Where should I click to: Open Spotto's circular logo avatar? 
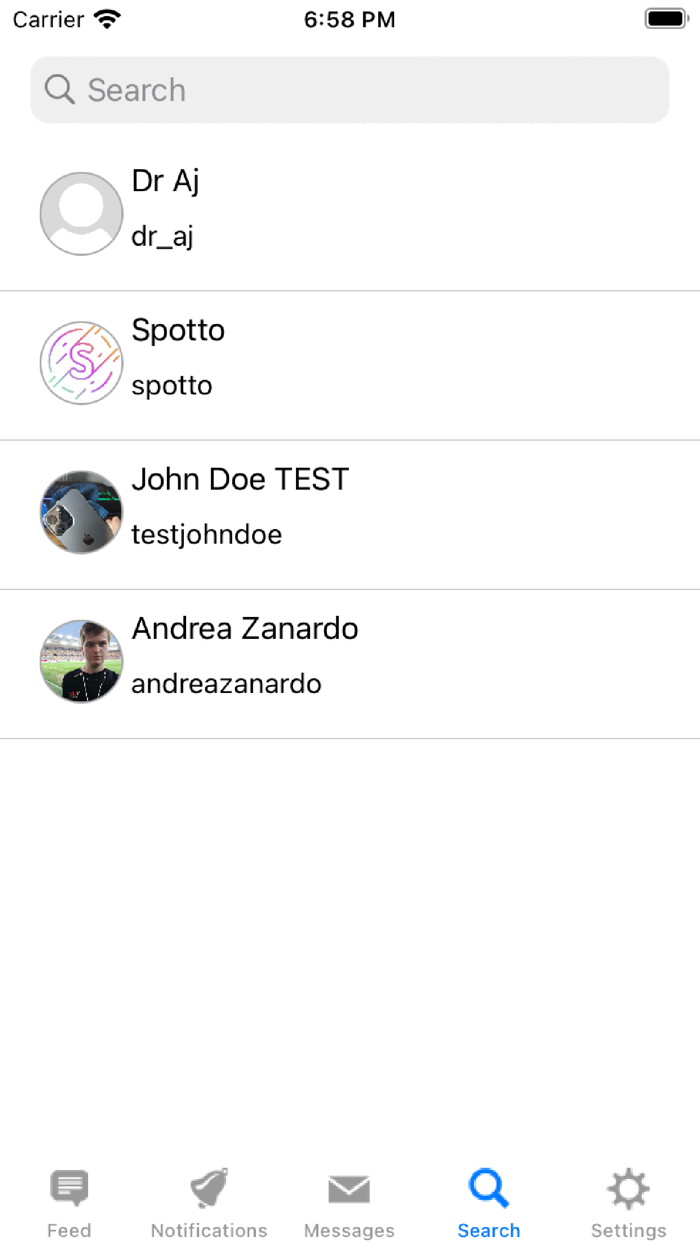pyautogui.click(x=81, y=362)
